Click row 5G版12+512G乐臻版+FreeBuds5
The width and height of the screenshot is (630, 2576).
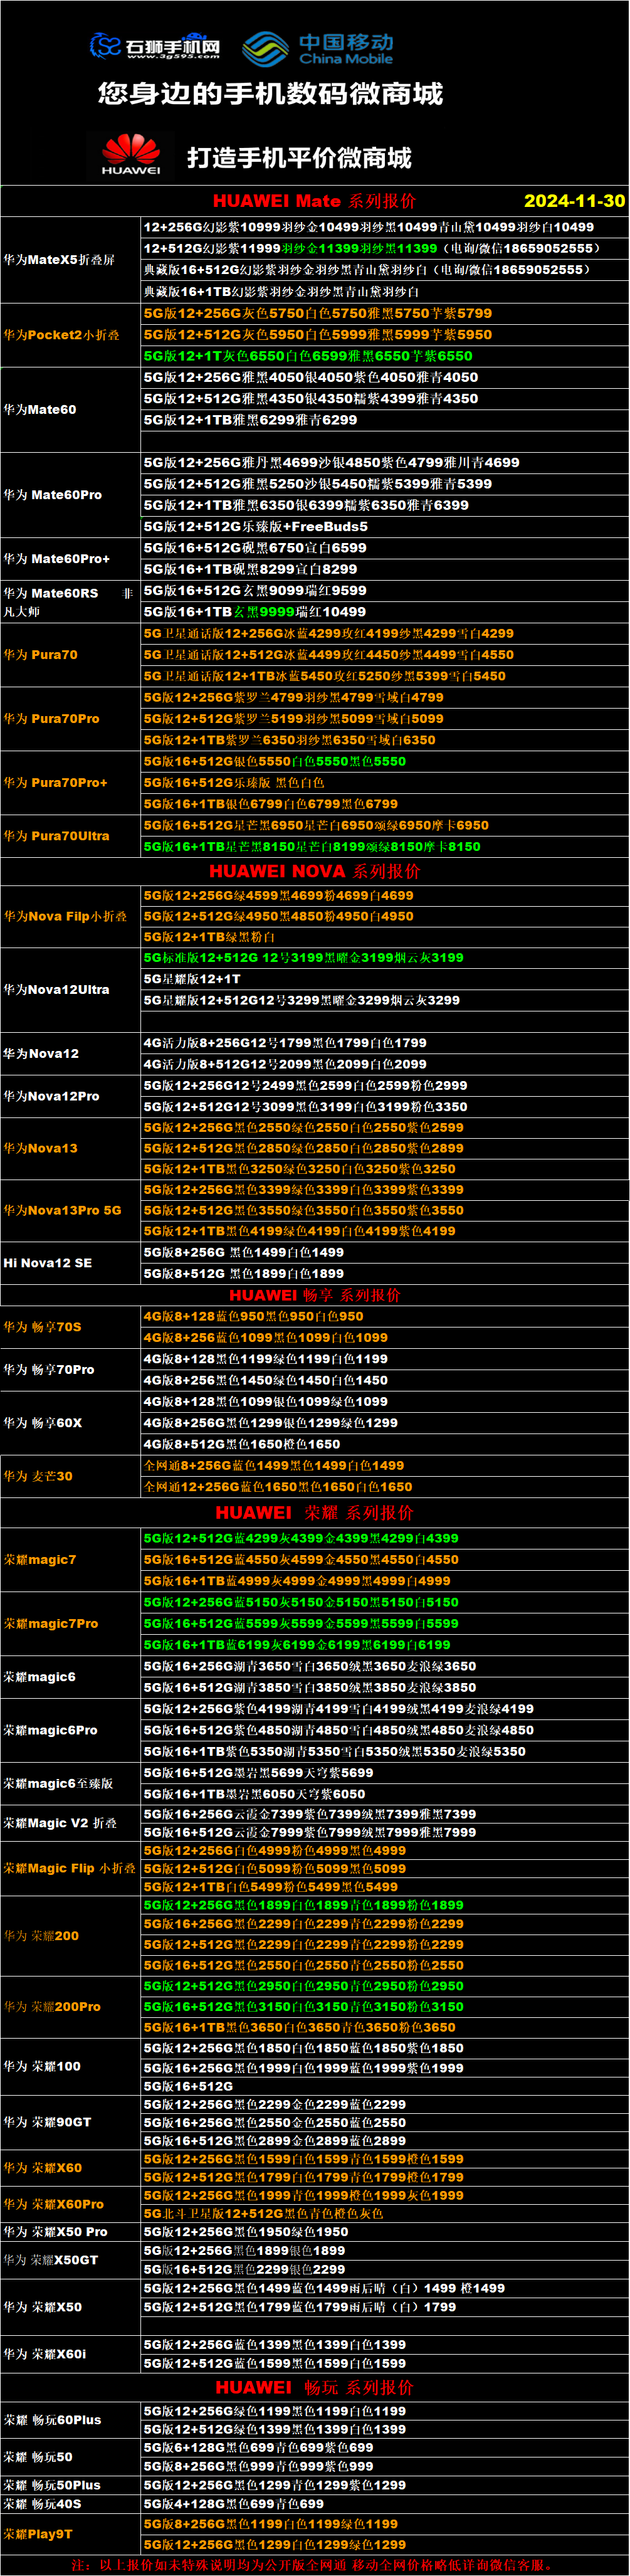pos(385,527)
